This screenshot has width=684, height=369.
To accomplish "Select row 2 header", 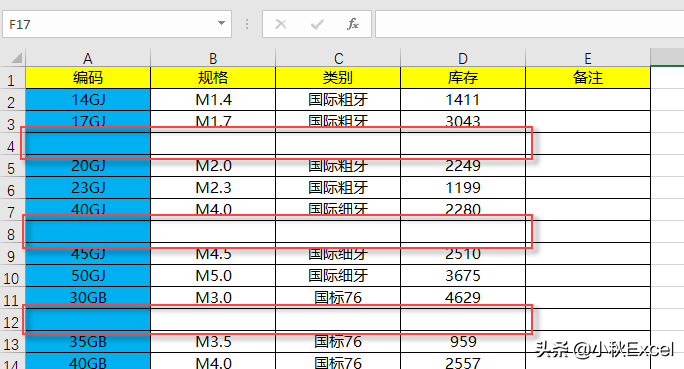I will [12, 101].
